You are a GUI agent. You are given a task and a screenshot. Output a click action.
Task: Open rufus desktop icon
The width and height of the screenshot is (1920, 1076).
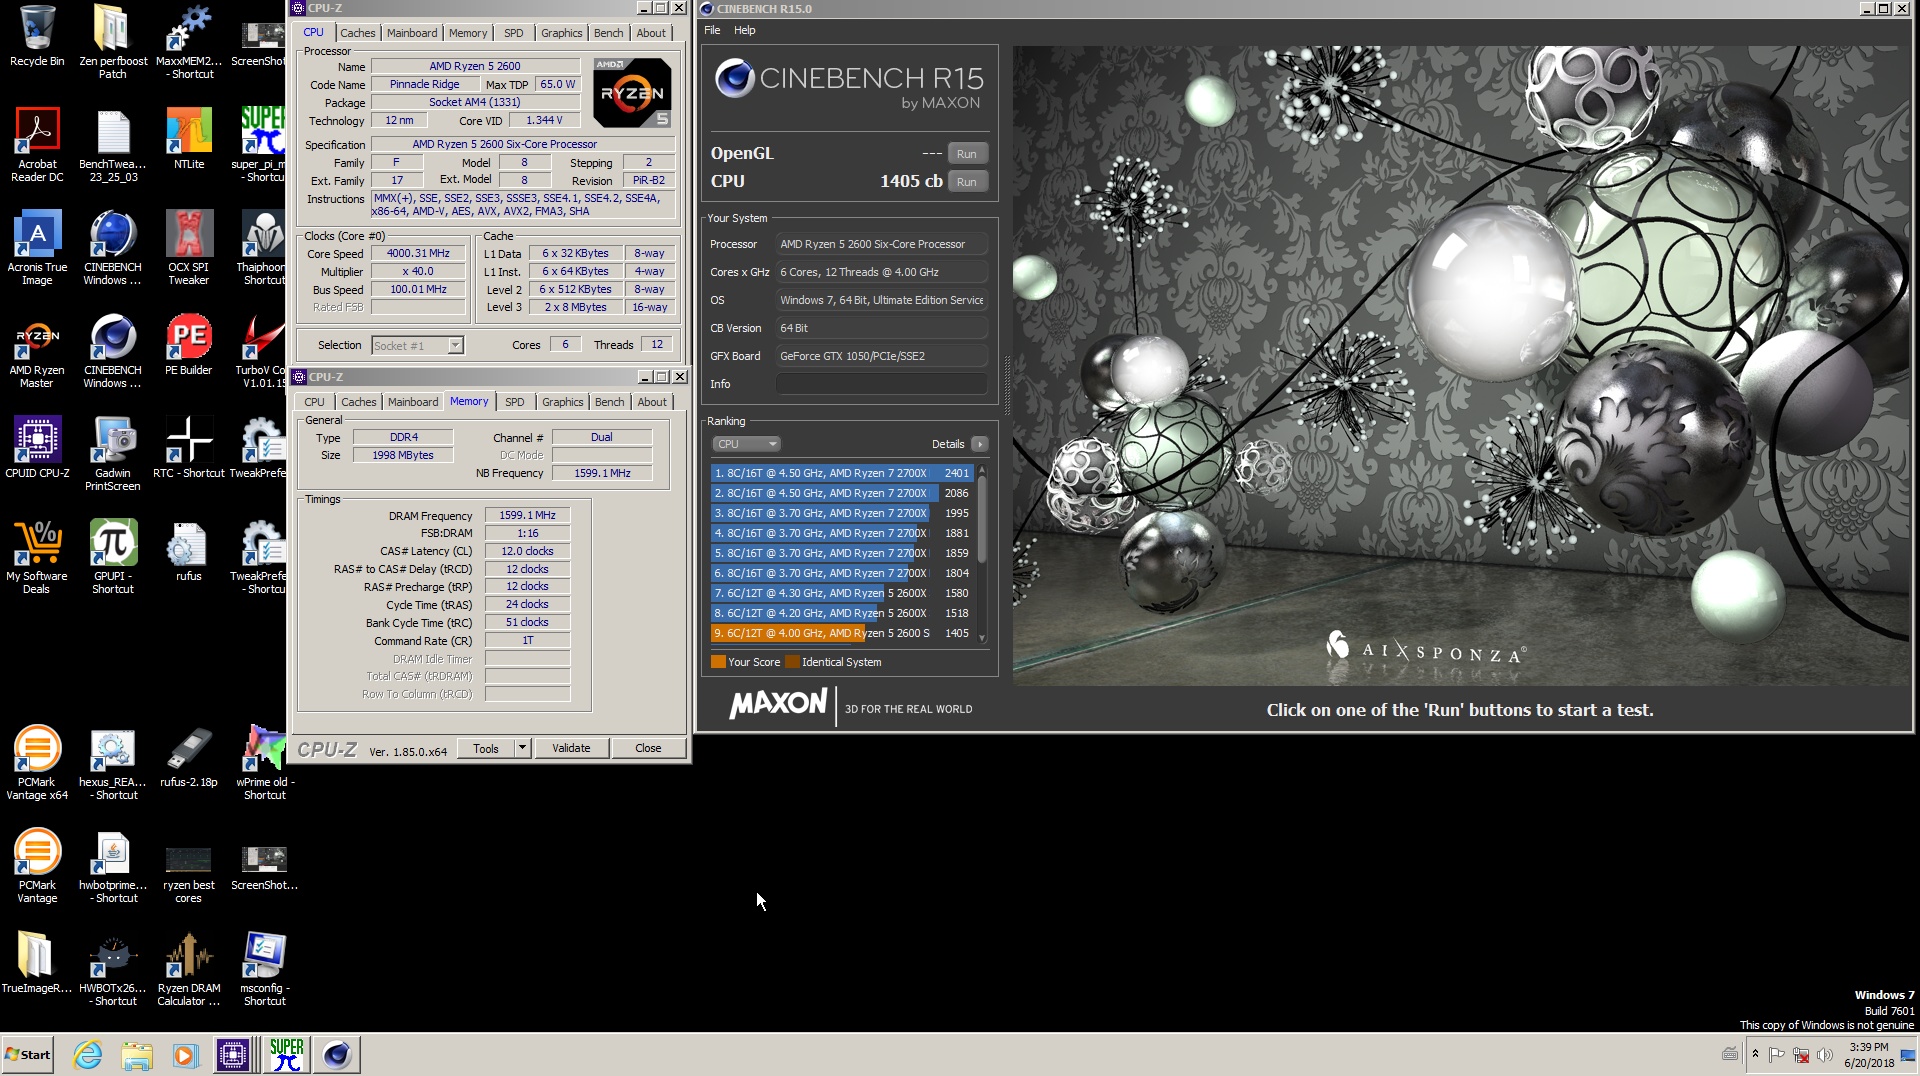189,550
